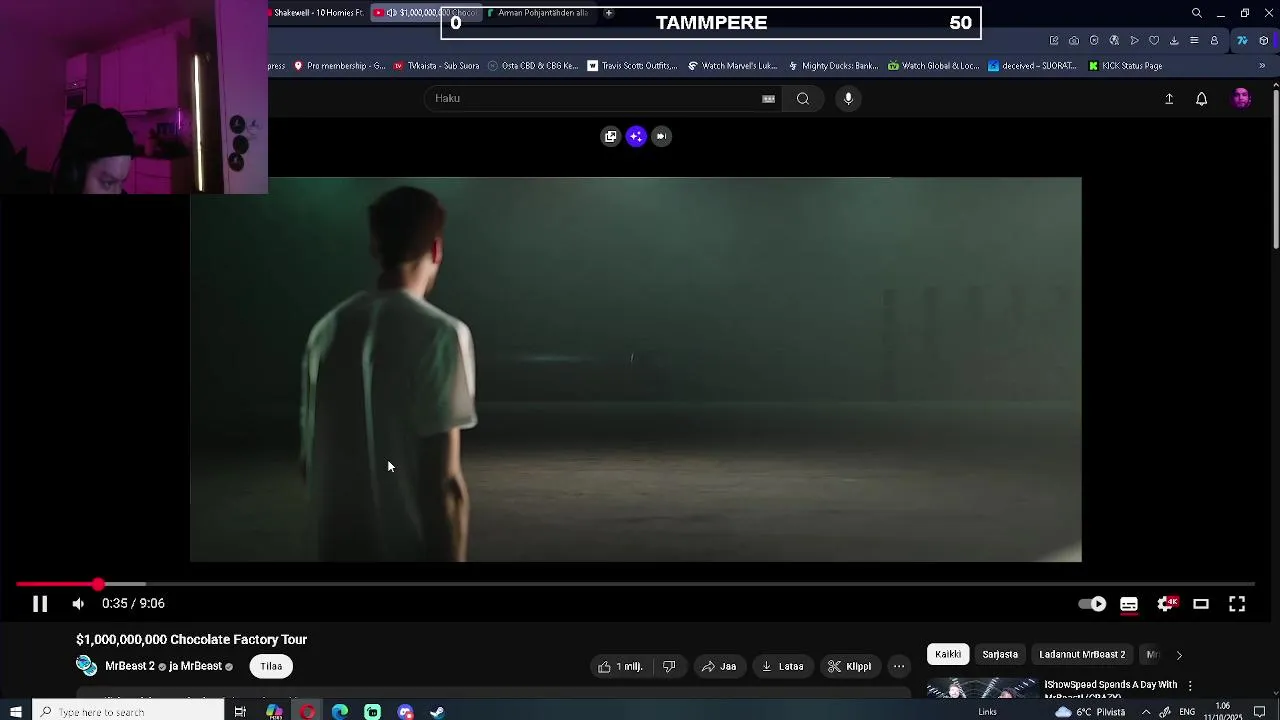Enter fullscreen mode on the video

(x=1237, y=604)
